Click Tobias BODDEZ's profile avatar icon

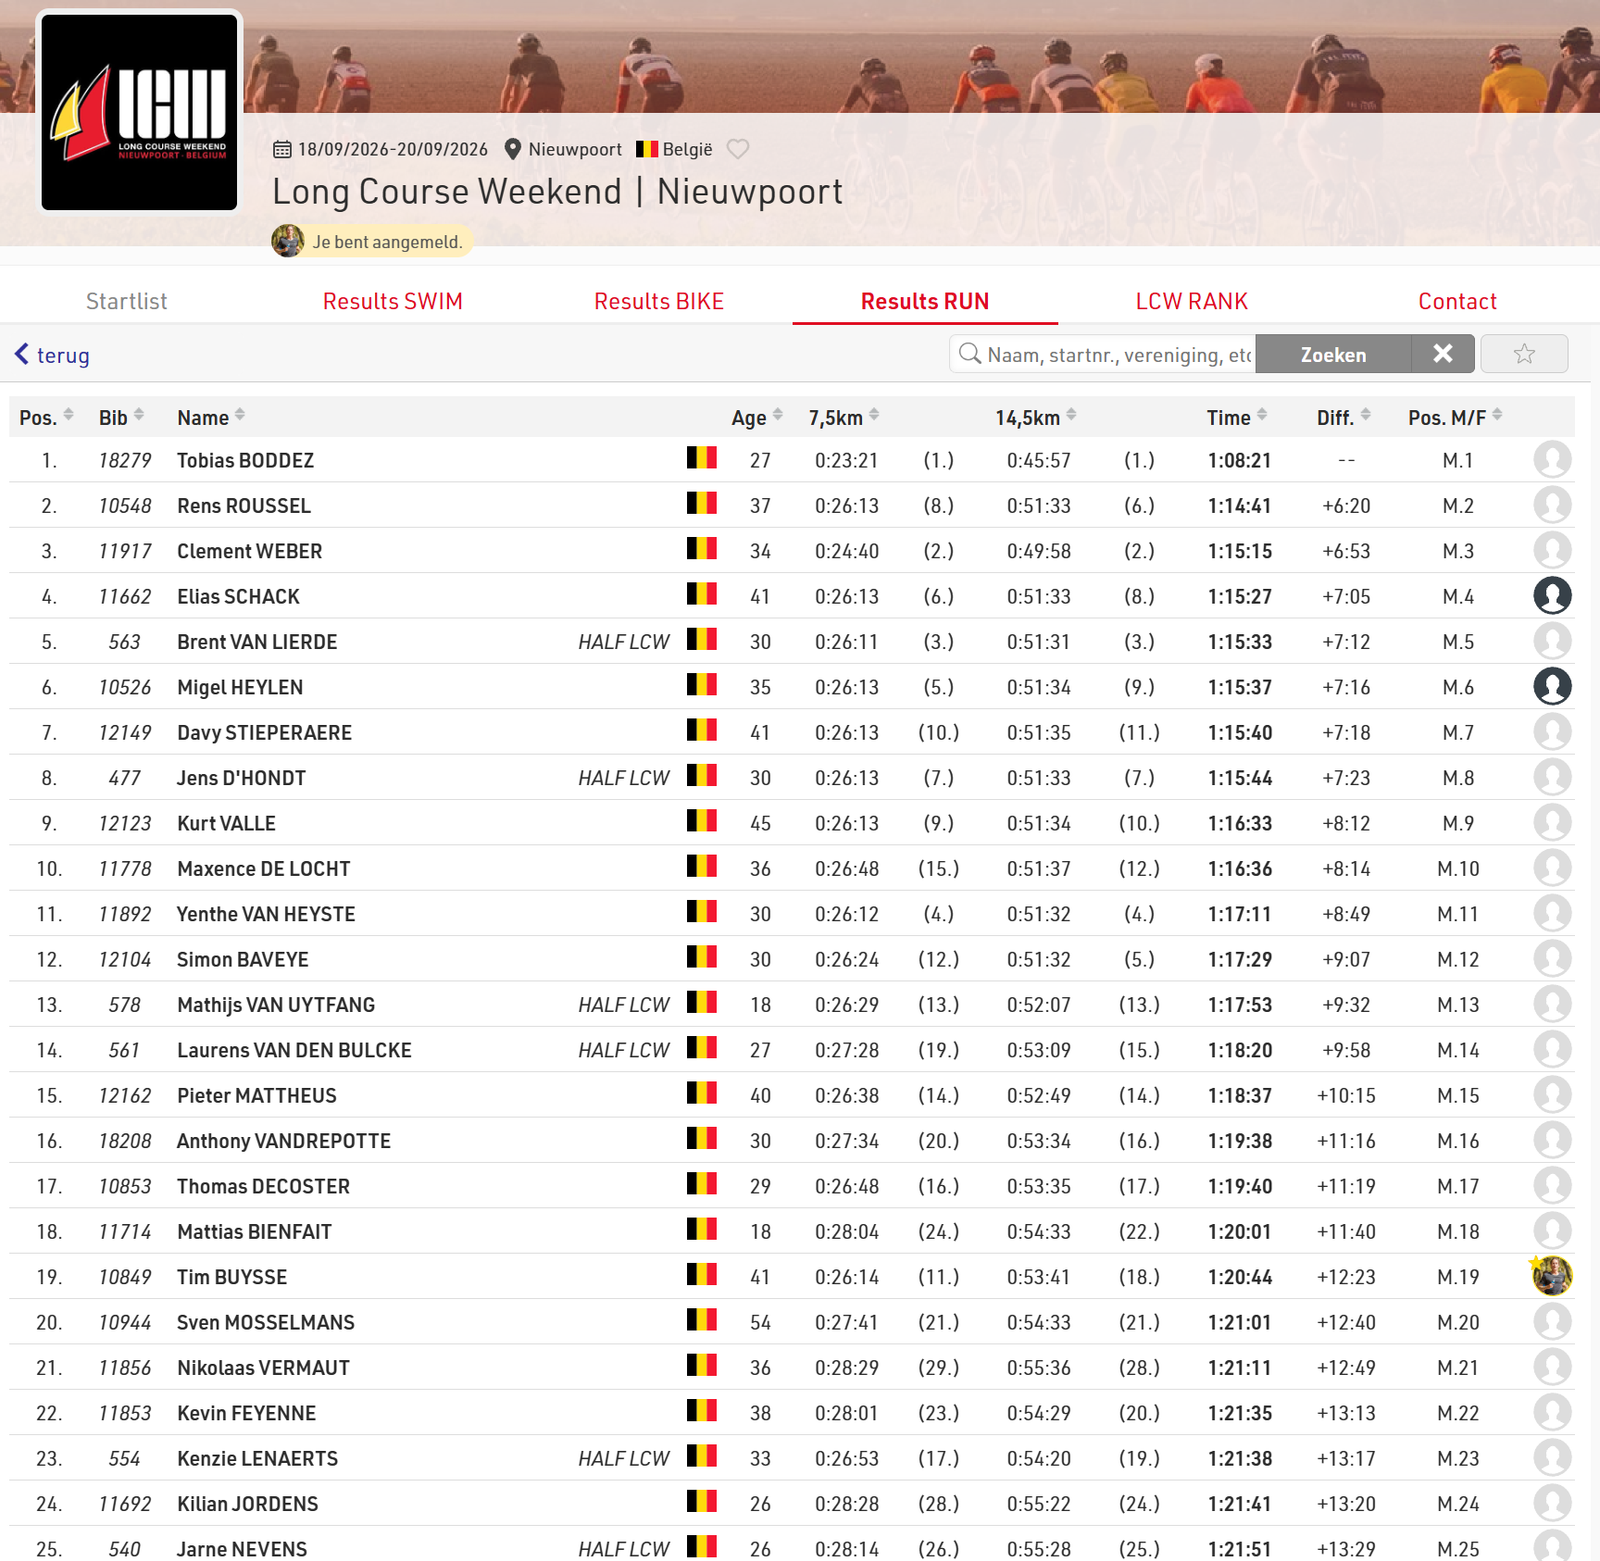(x=1552, y=460)
